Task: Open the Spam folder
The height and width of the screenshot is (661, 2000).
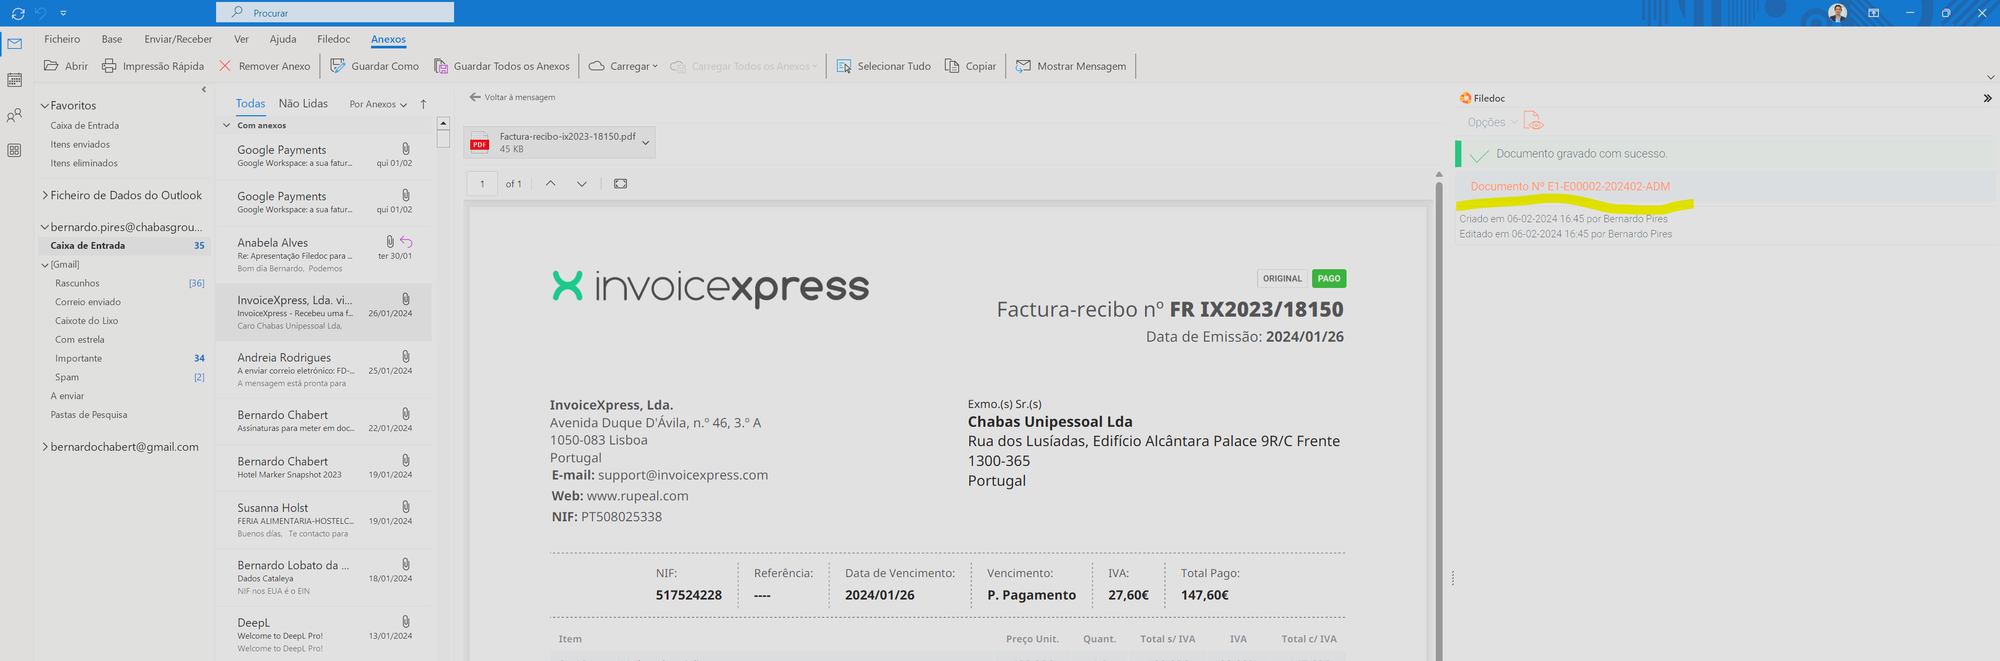Action: coord(67,377)
